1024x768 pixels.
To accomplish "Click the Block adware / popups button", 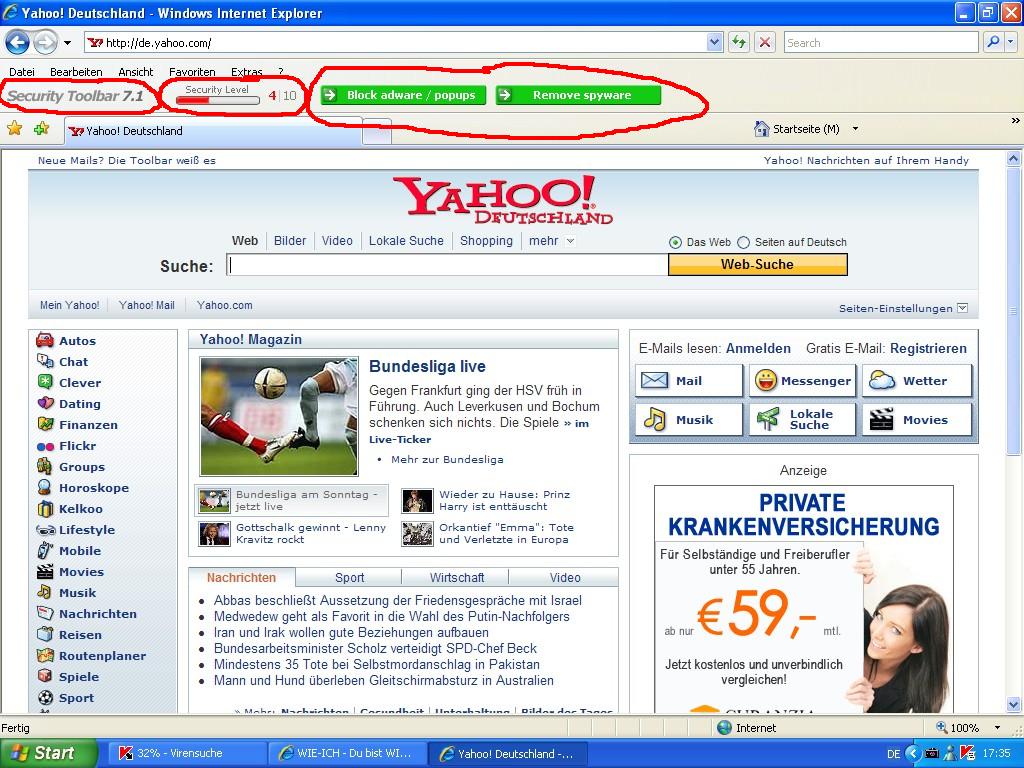I will pos(404,95).
